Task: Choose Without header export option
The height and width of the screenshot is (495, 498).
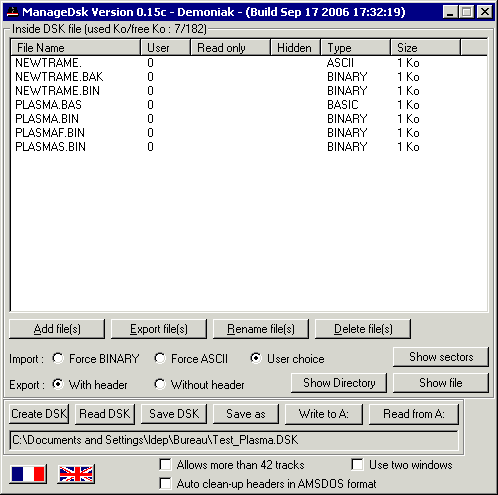Action: (160, 385)
